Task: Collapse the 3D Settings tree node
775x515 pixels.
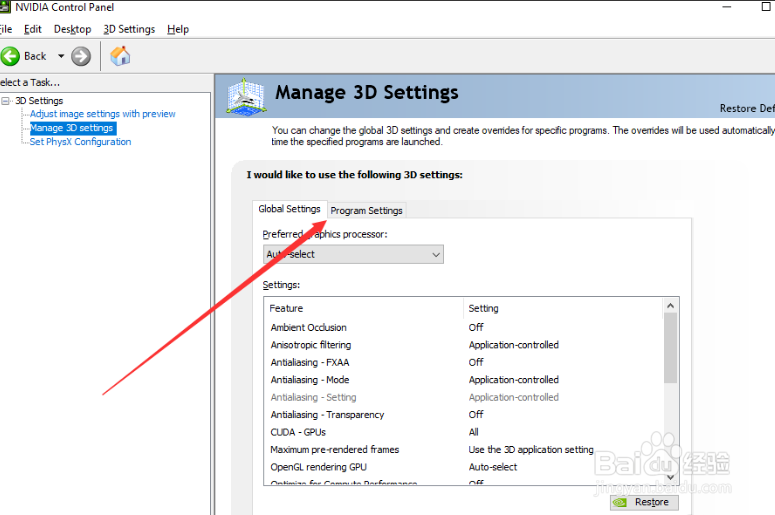Action: pyautogui.click(x=6, y=101)
